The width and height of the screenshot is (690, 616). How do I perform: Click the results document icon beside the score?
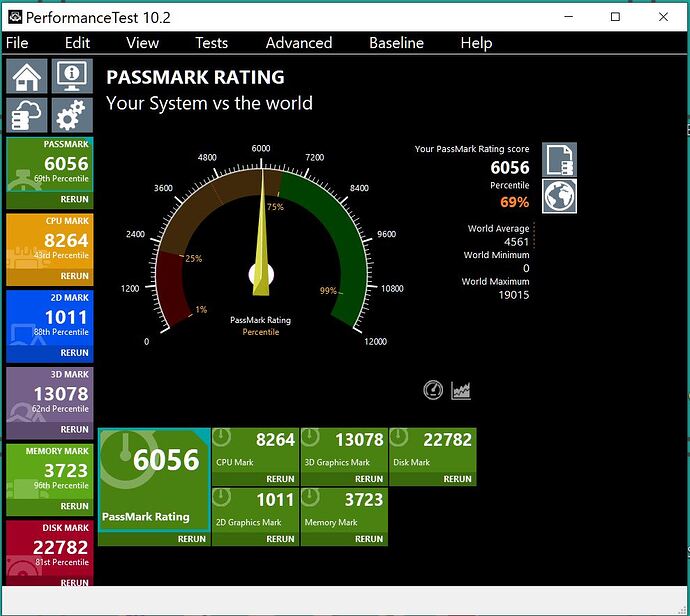[559, 160]
